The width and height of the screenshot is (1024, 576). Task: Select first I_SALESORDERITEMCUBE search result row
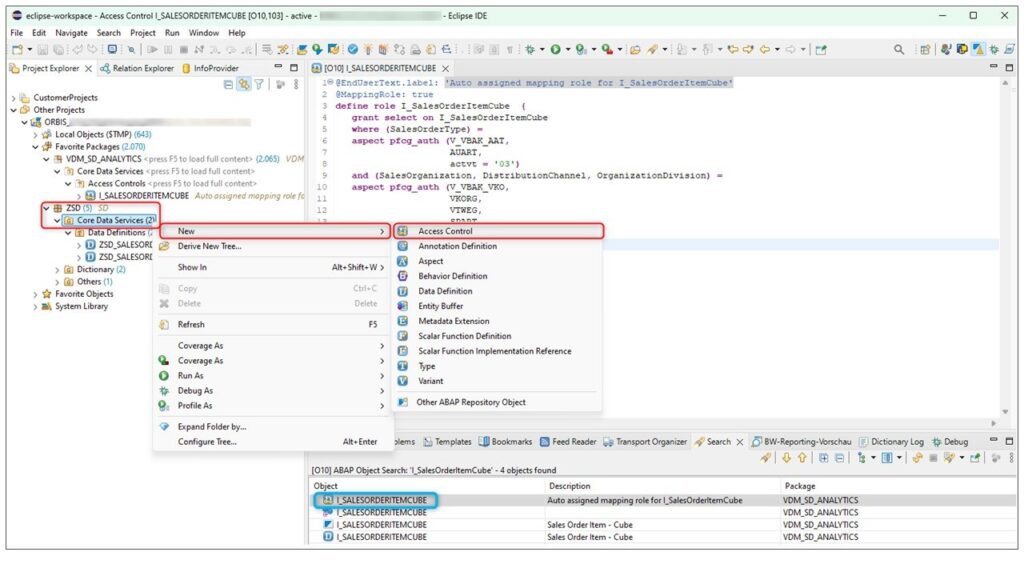point(662,500)
